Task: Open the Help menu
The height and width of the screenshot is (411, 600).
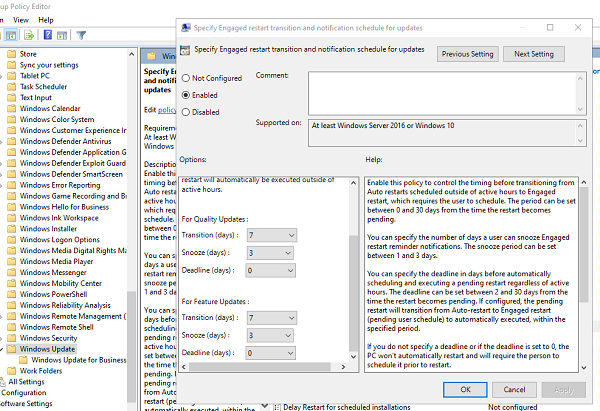Action: [46, 20]
